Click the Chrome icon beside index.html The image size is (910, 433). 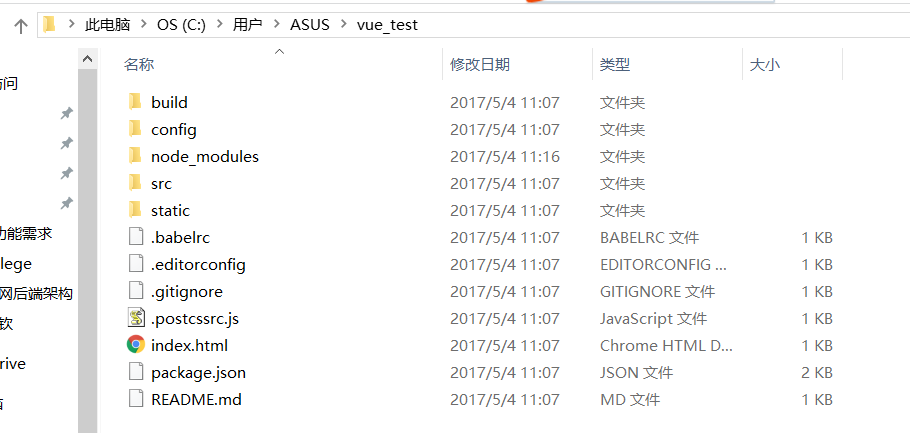(x=136, y=345)
